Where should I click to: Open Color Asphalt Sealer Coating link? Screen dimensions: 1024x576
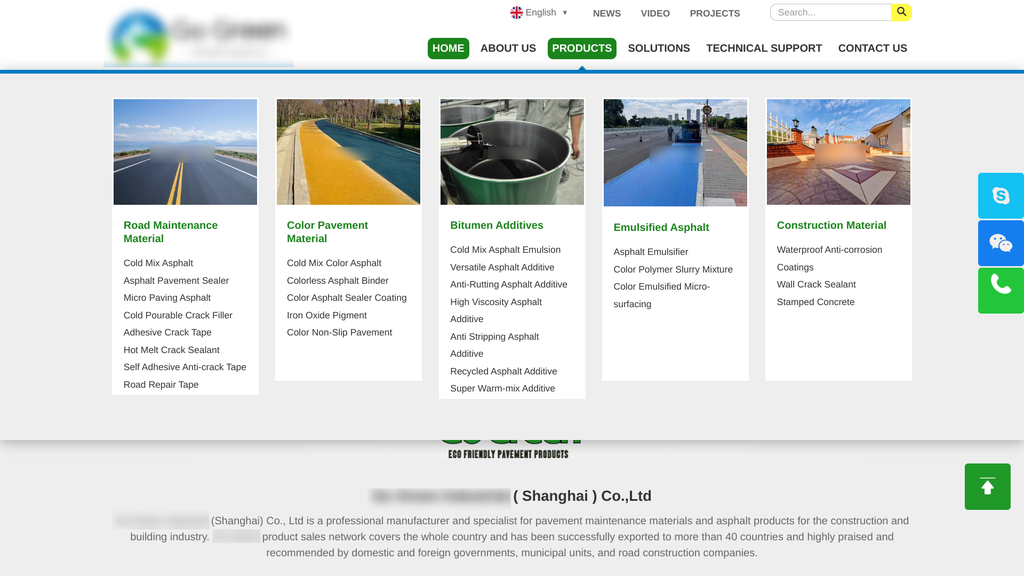coord(347,298)
